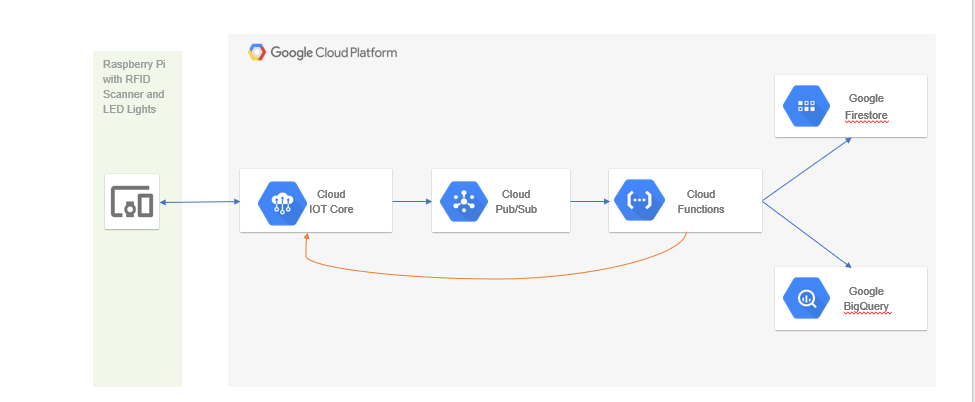The image size is (975, 402).
Task: Click the Raspberry Pi device icon
Action: [x=132, y=202]
